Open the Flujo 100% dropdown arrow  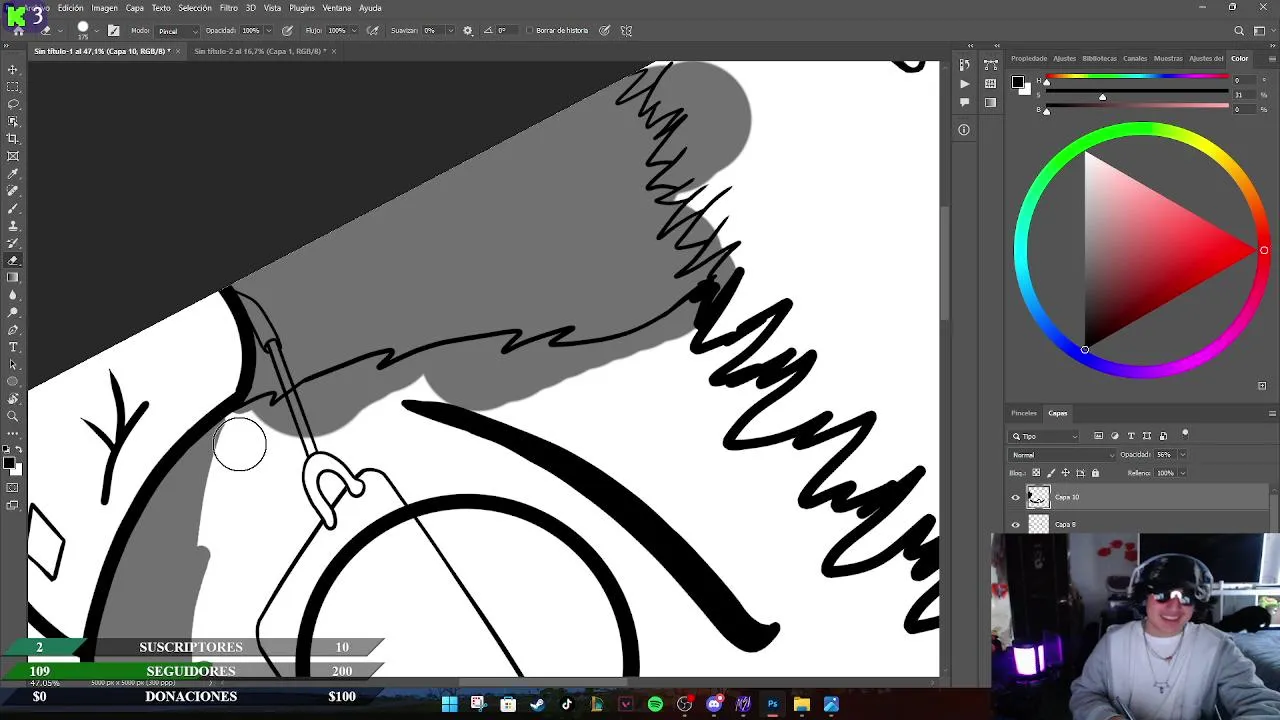point(355,30)
